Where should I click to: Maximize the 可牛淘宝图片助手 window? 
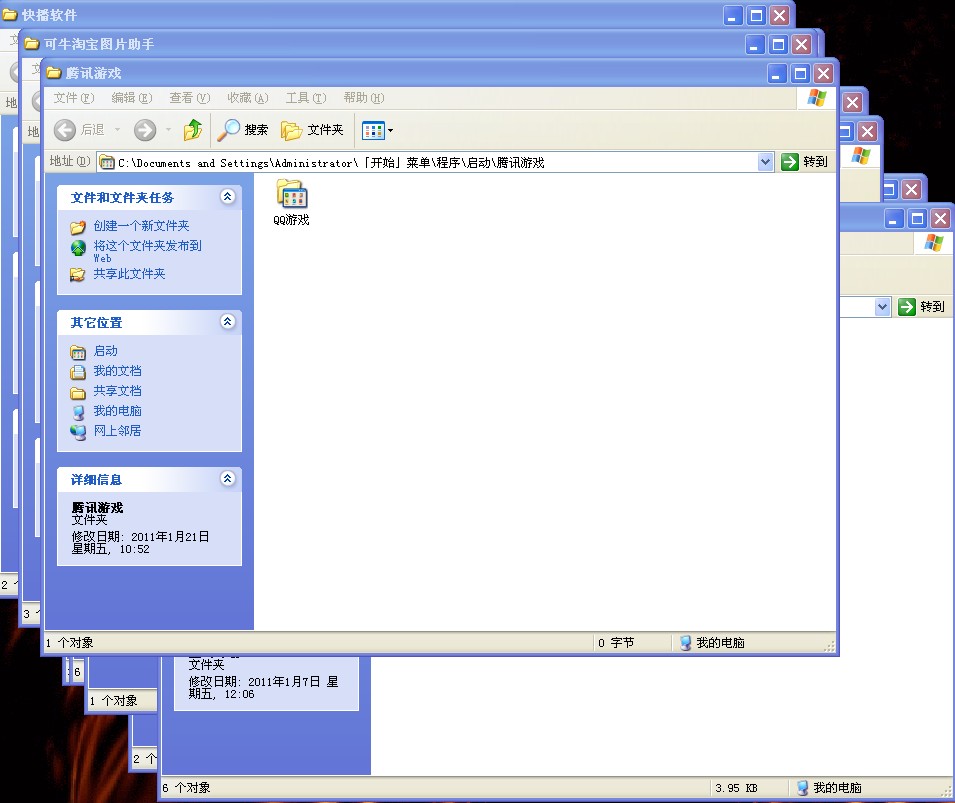click(778, 44)
